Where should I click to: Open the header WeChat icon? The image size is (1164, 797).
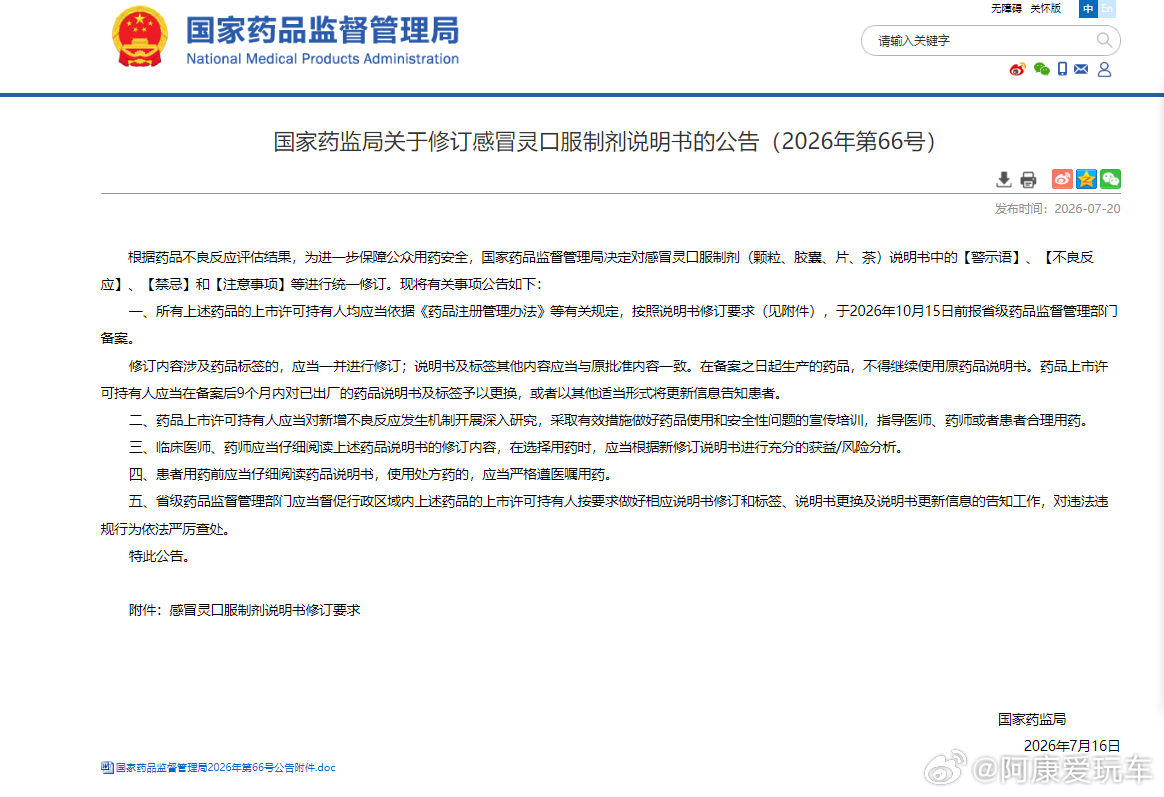pyautogui.click(x=1042, y=69)
